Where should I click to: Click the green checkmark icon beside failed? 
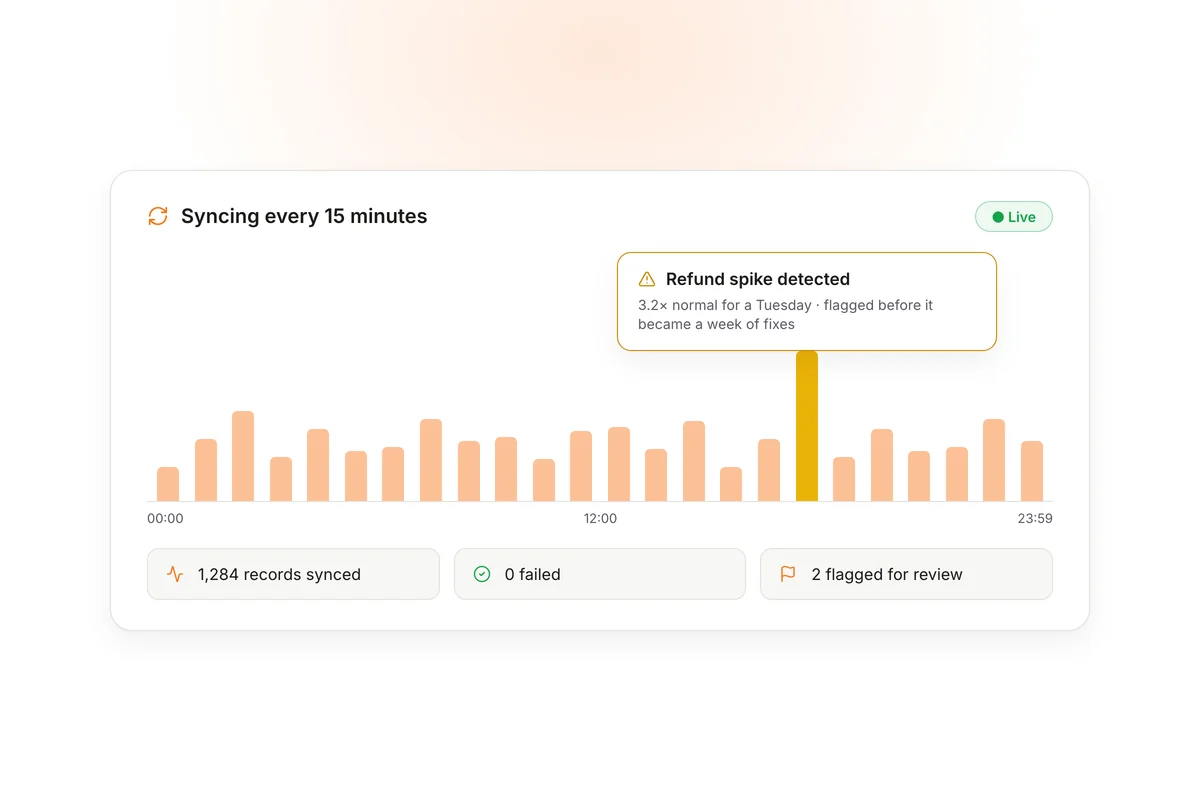(482, 574)
